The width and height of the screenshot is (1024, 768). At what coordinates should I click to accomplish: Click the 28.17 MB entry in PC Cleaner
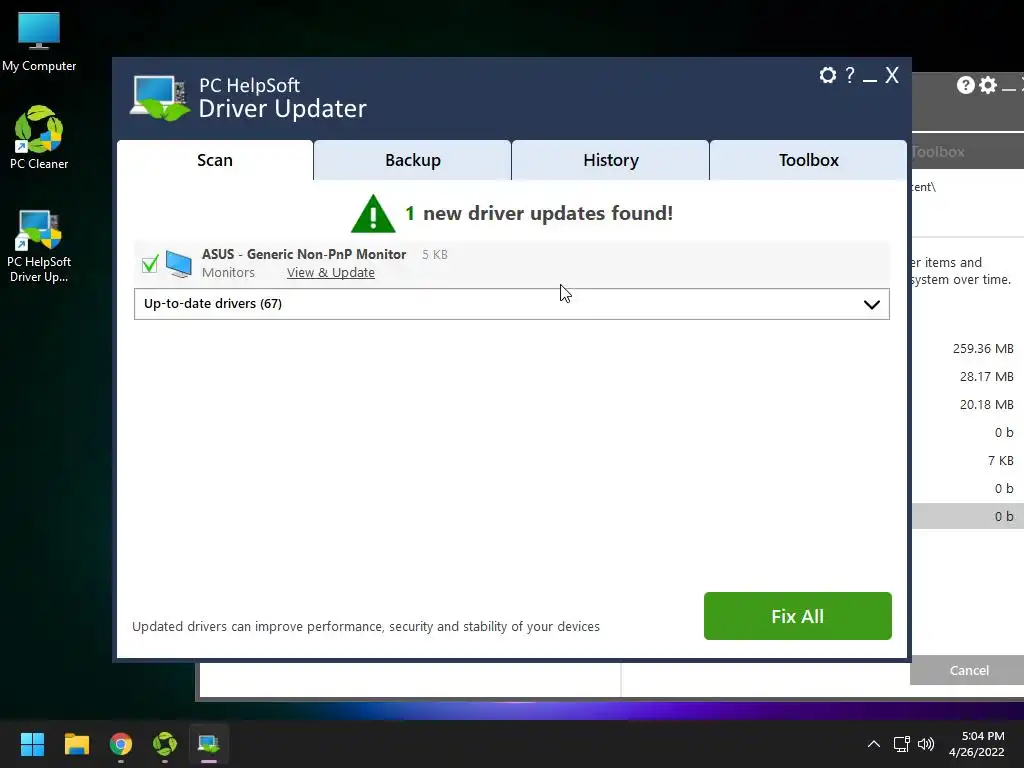(986, 377)
